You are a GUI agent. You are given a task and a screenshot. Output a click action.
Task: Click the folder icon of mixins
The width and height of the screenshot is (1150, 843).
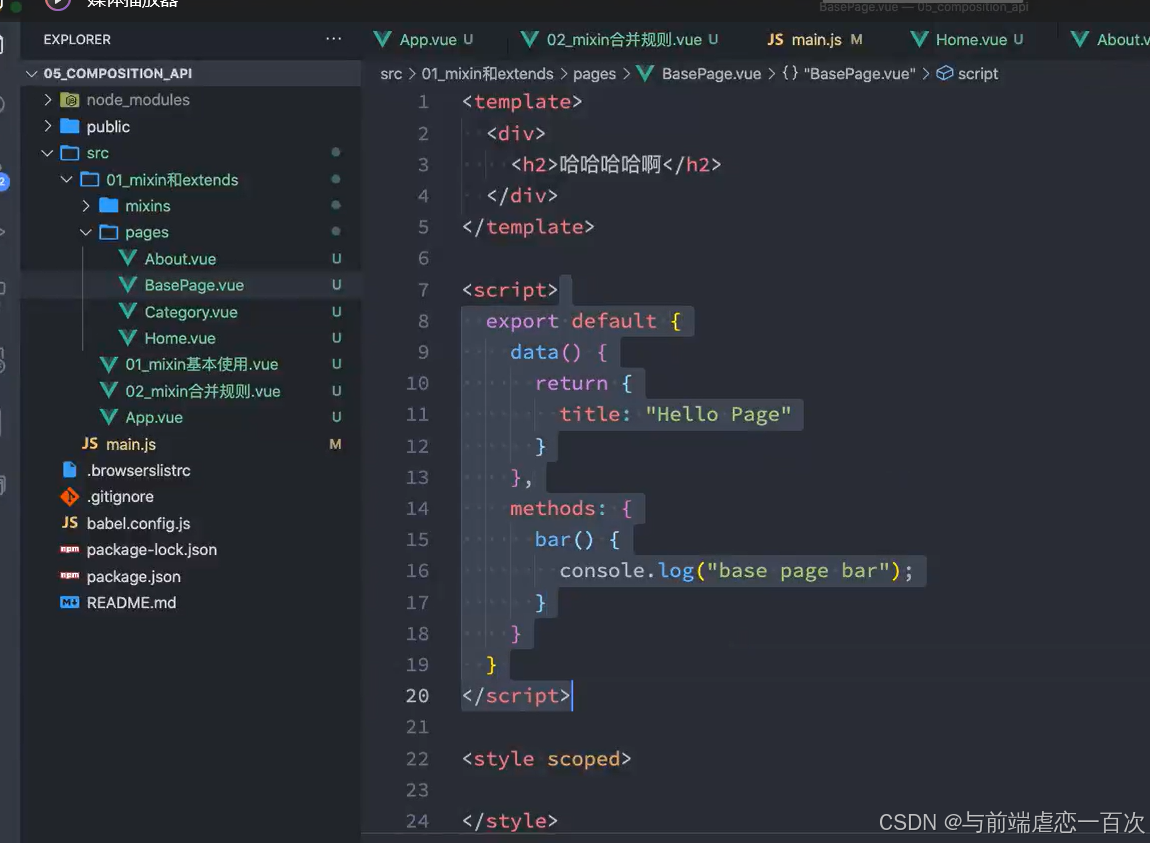tap(109, 205)
